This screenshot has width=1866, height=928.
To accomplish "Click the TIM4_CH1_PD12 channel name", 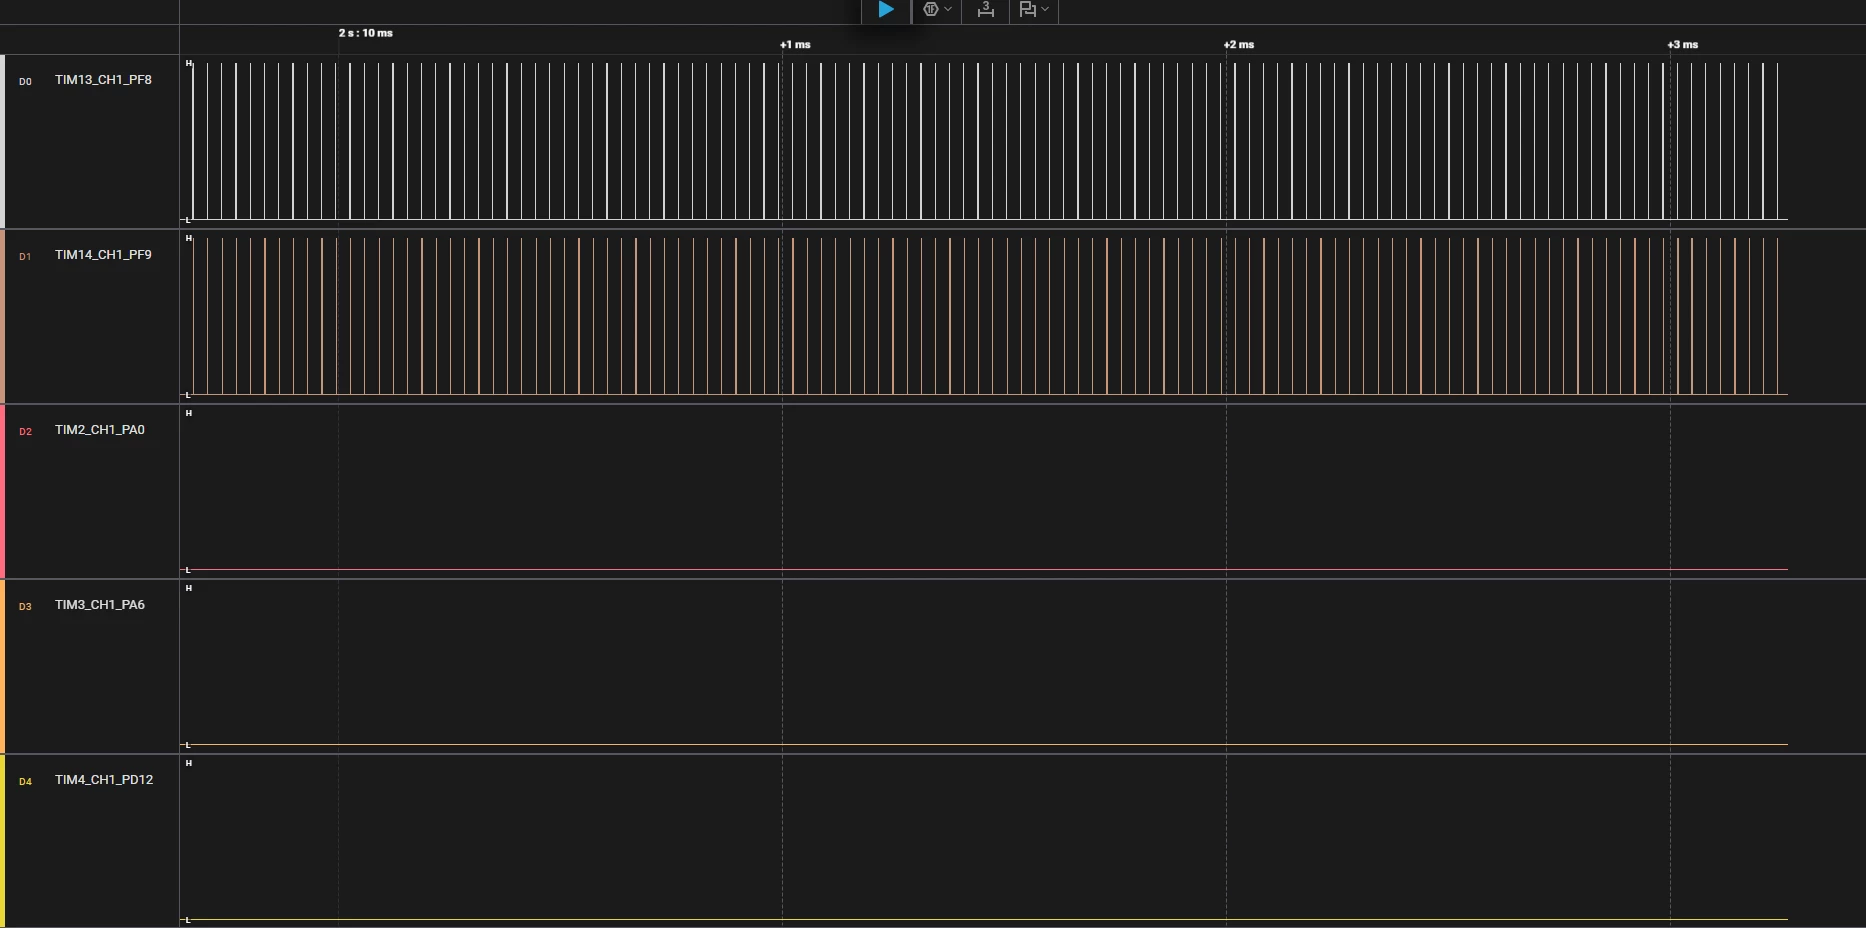I will tap(104, 780).
